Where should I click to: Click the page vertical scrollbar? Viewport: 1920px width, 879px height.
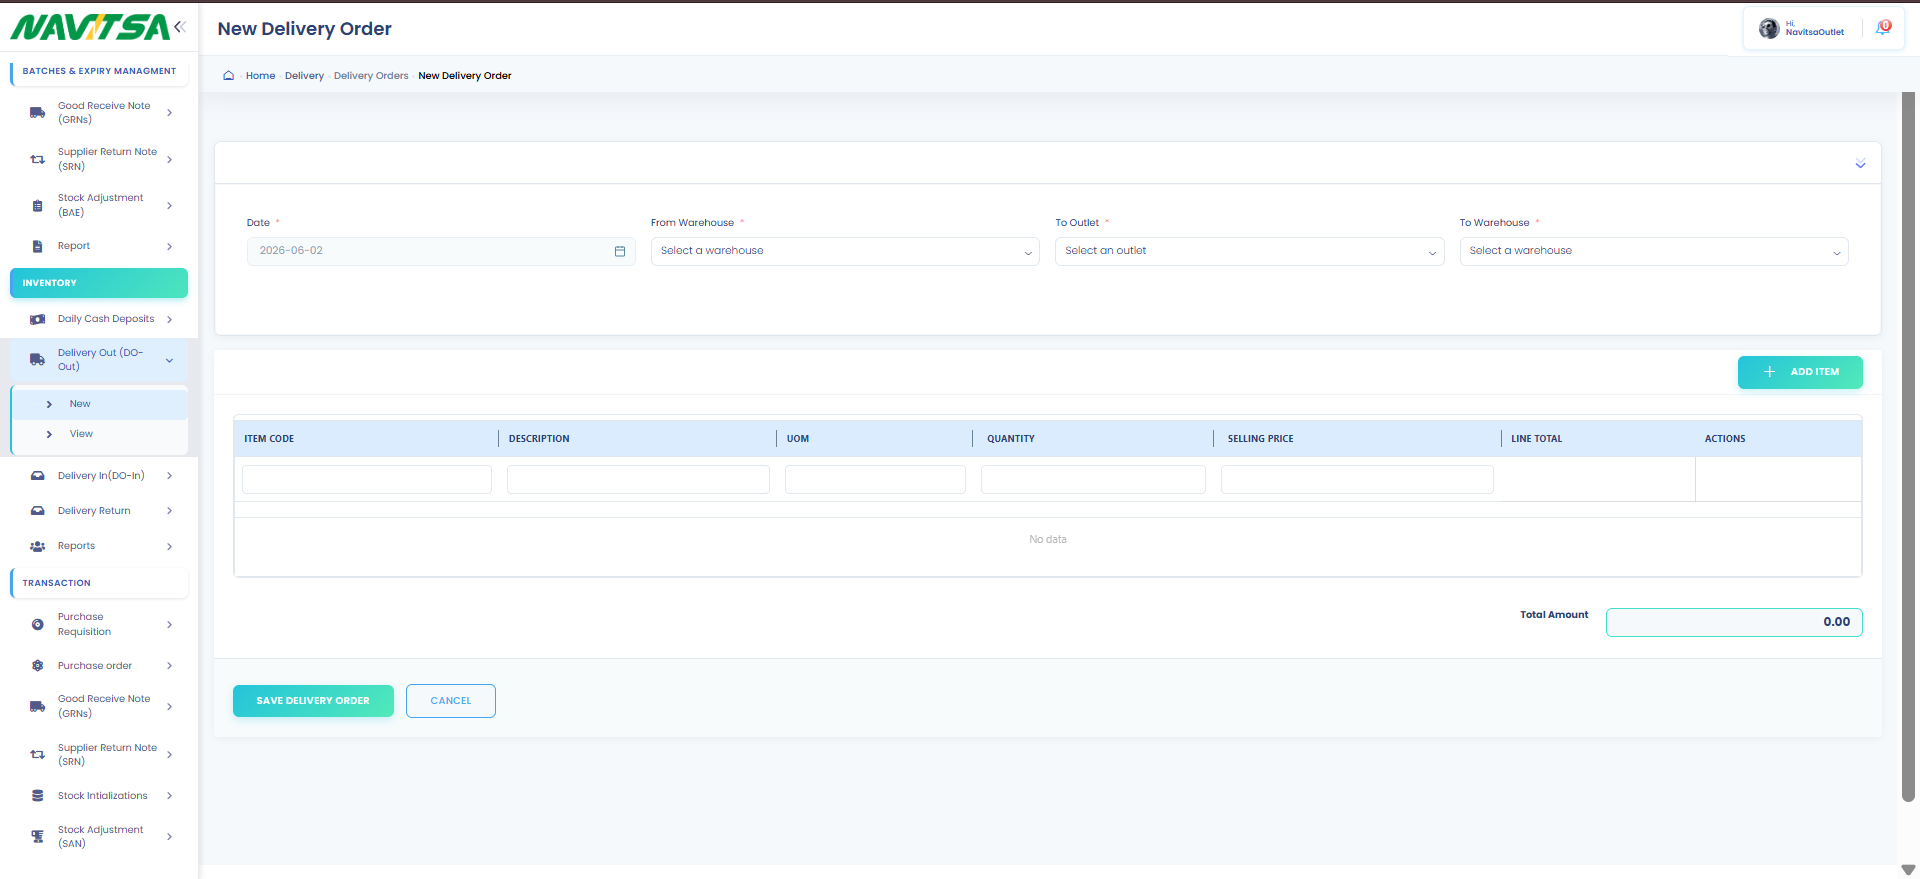click(1908, 447)
